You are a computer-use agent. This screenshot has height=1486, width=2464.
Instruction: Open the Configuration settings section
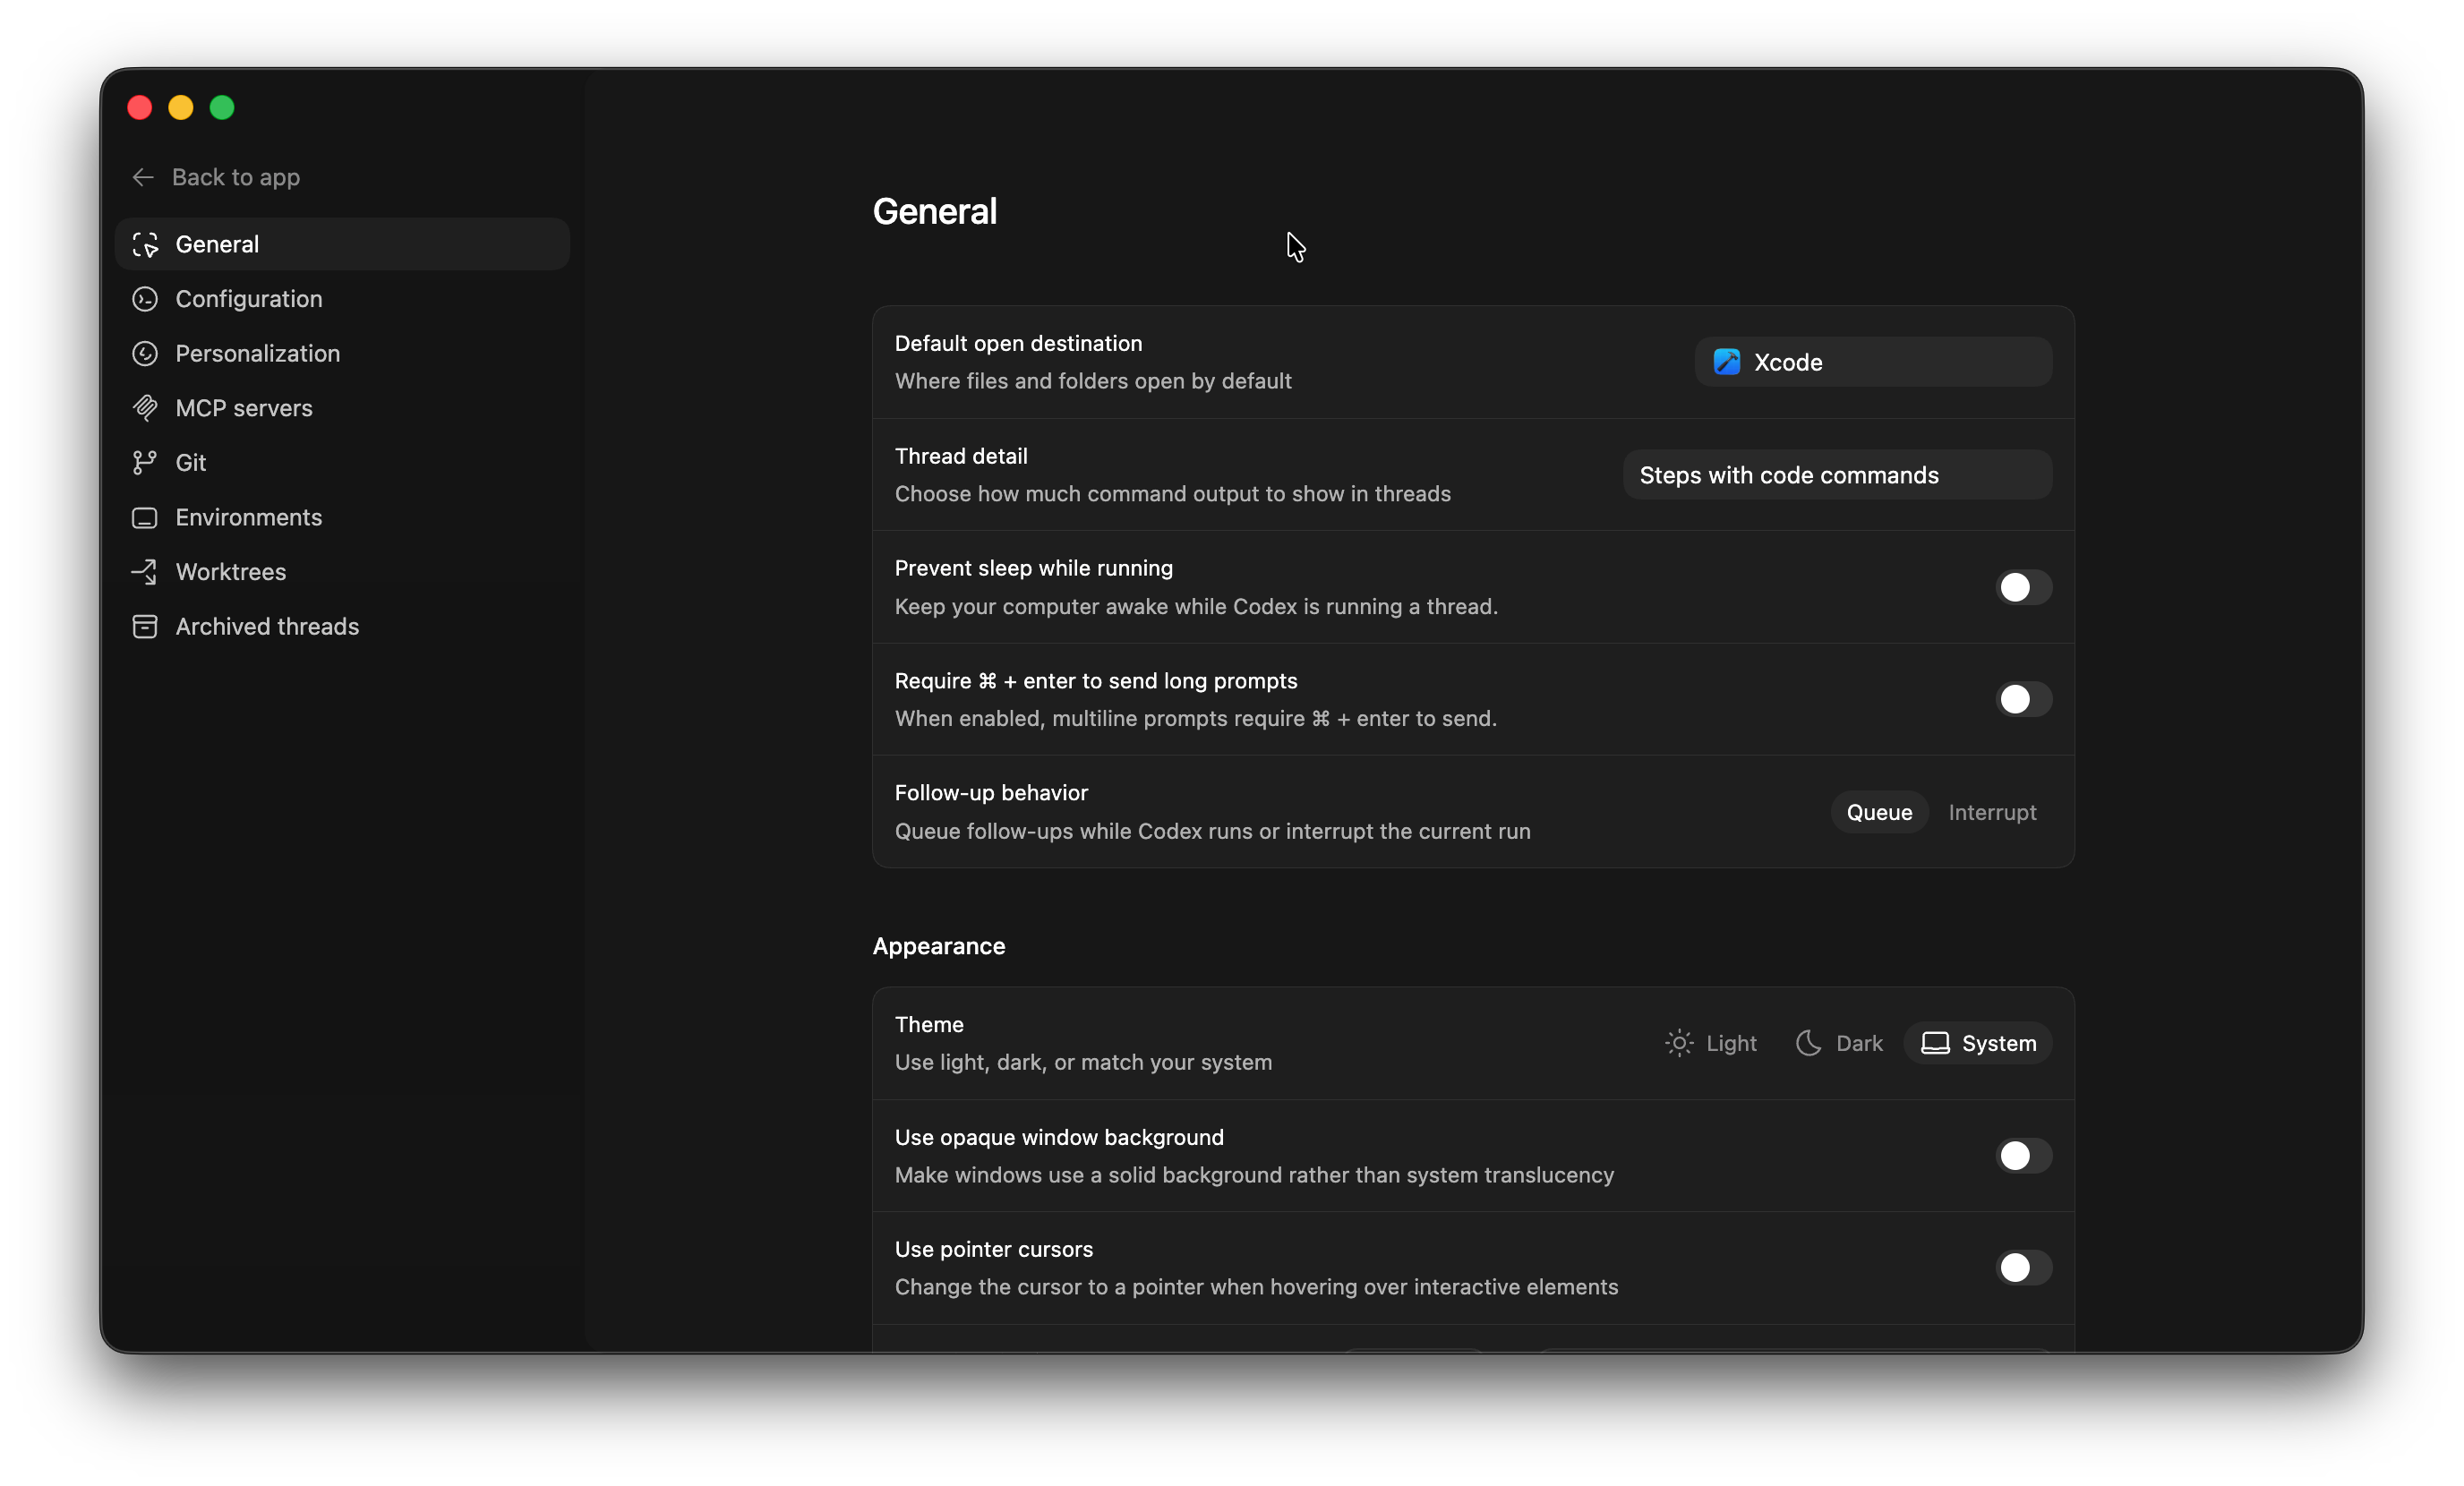(x=342, y=299)
